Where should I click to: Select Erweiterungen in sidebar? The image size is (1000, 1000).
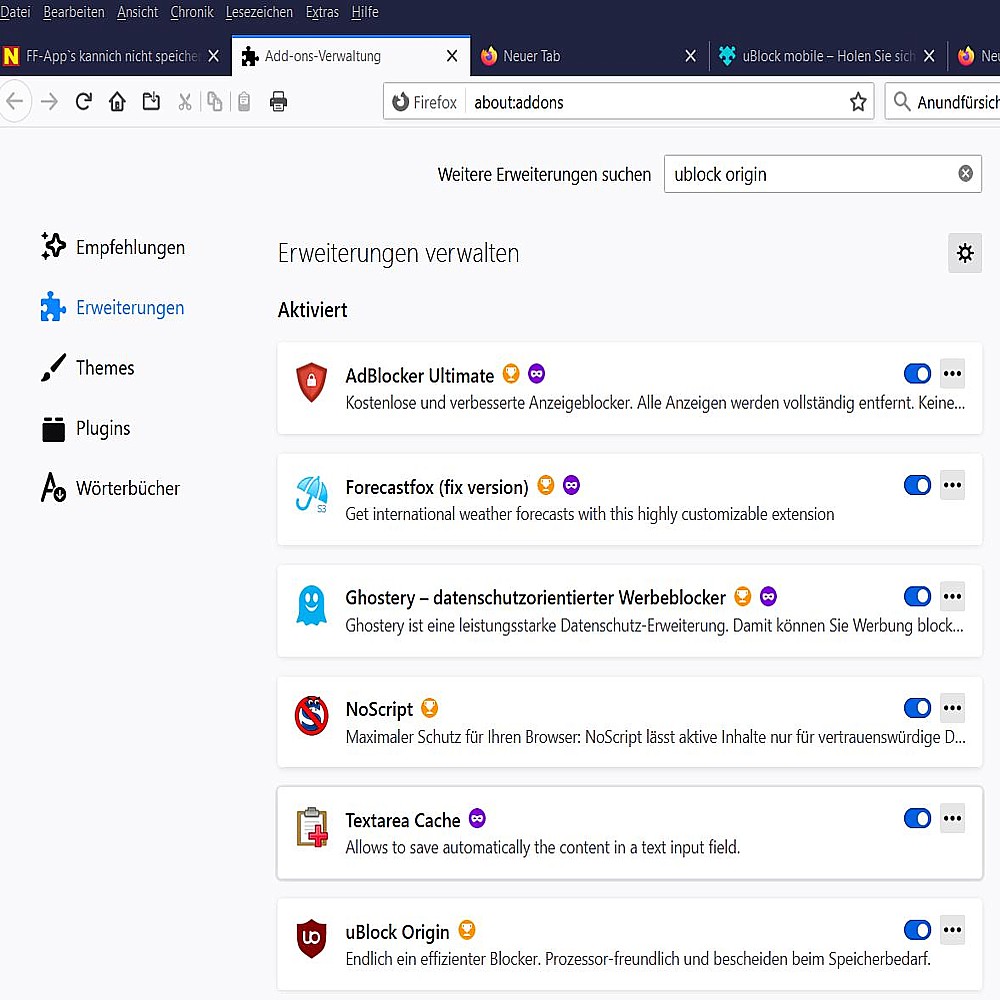point(112,307)
